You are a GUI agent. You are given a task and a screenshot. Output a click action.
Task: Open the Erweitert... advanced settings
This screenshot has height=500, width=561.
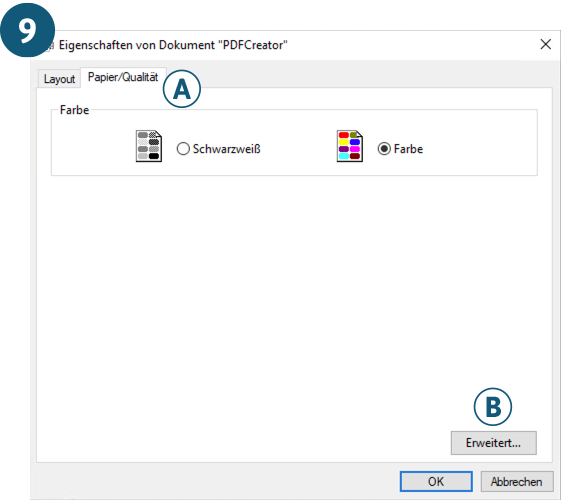click(x=493, y=443)
